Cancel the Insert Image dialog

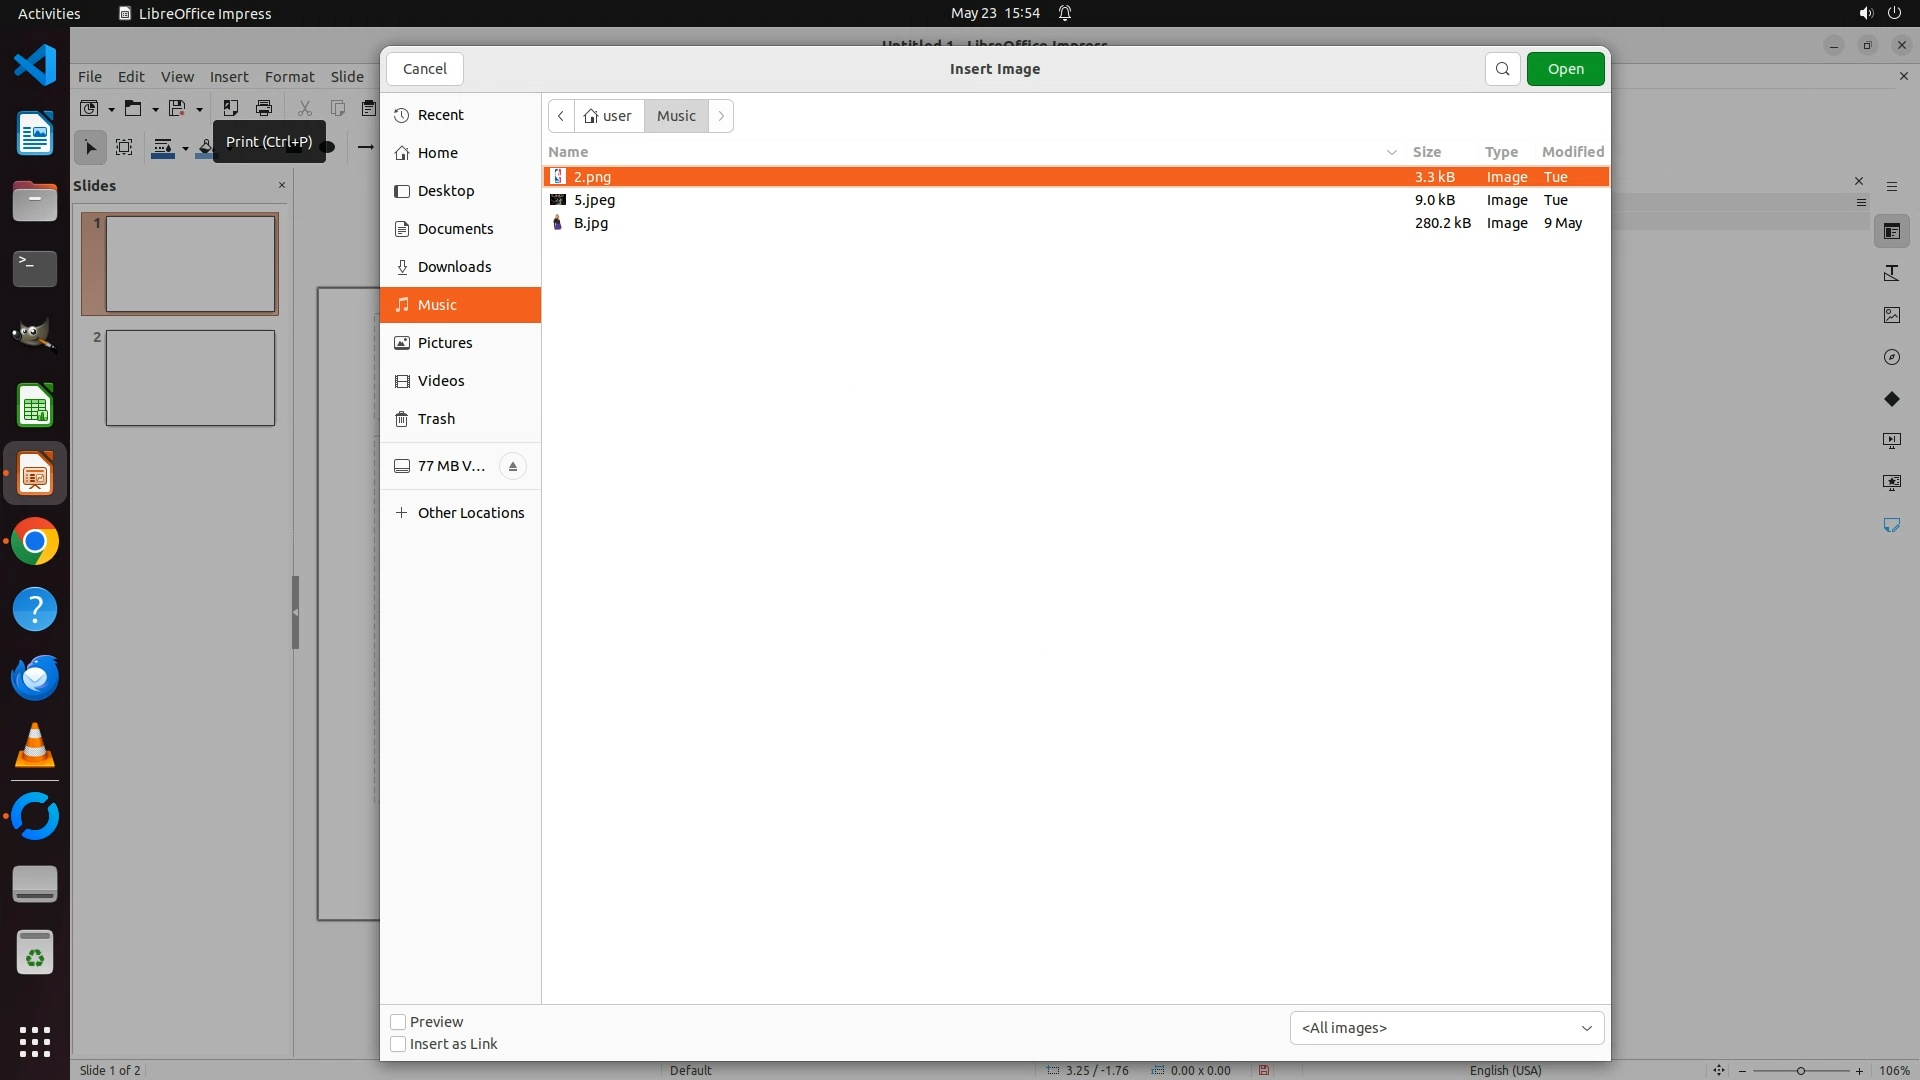click(x=425, y=69)
